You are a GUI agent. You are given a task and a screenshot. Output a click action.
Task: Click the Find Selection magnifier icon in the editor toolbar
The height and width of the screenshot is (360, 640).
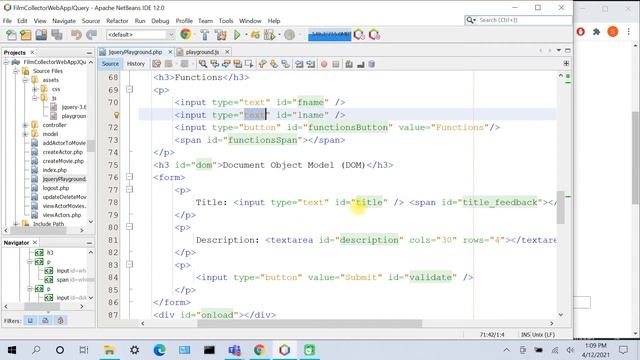[x=203, y=64]
